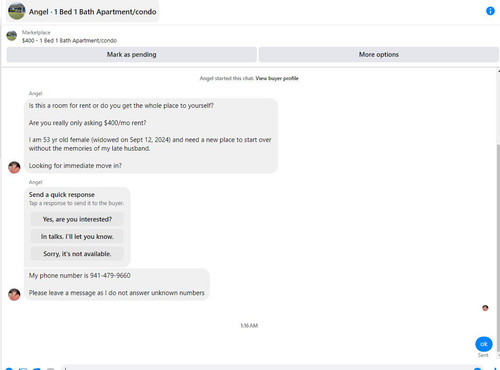500x370 pixels.
Task: Select the phone number message bubble
Action: pyautogui.click(x=117, y=284)
